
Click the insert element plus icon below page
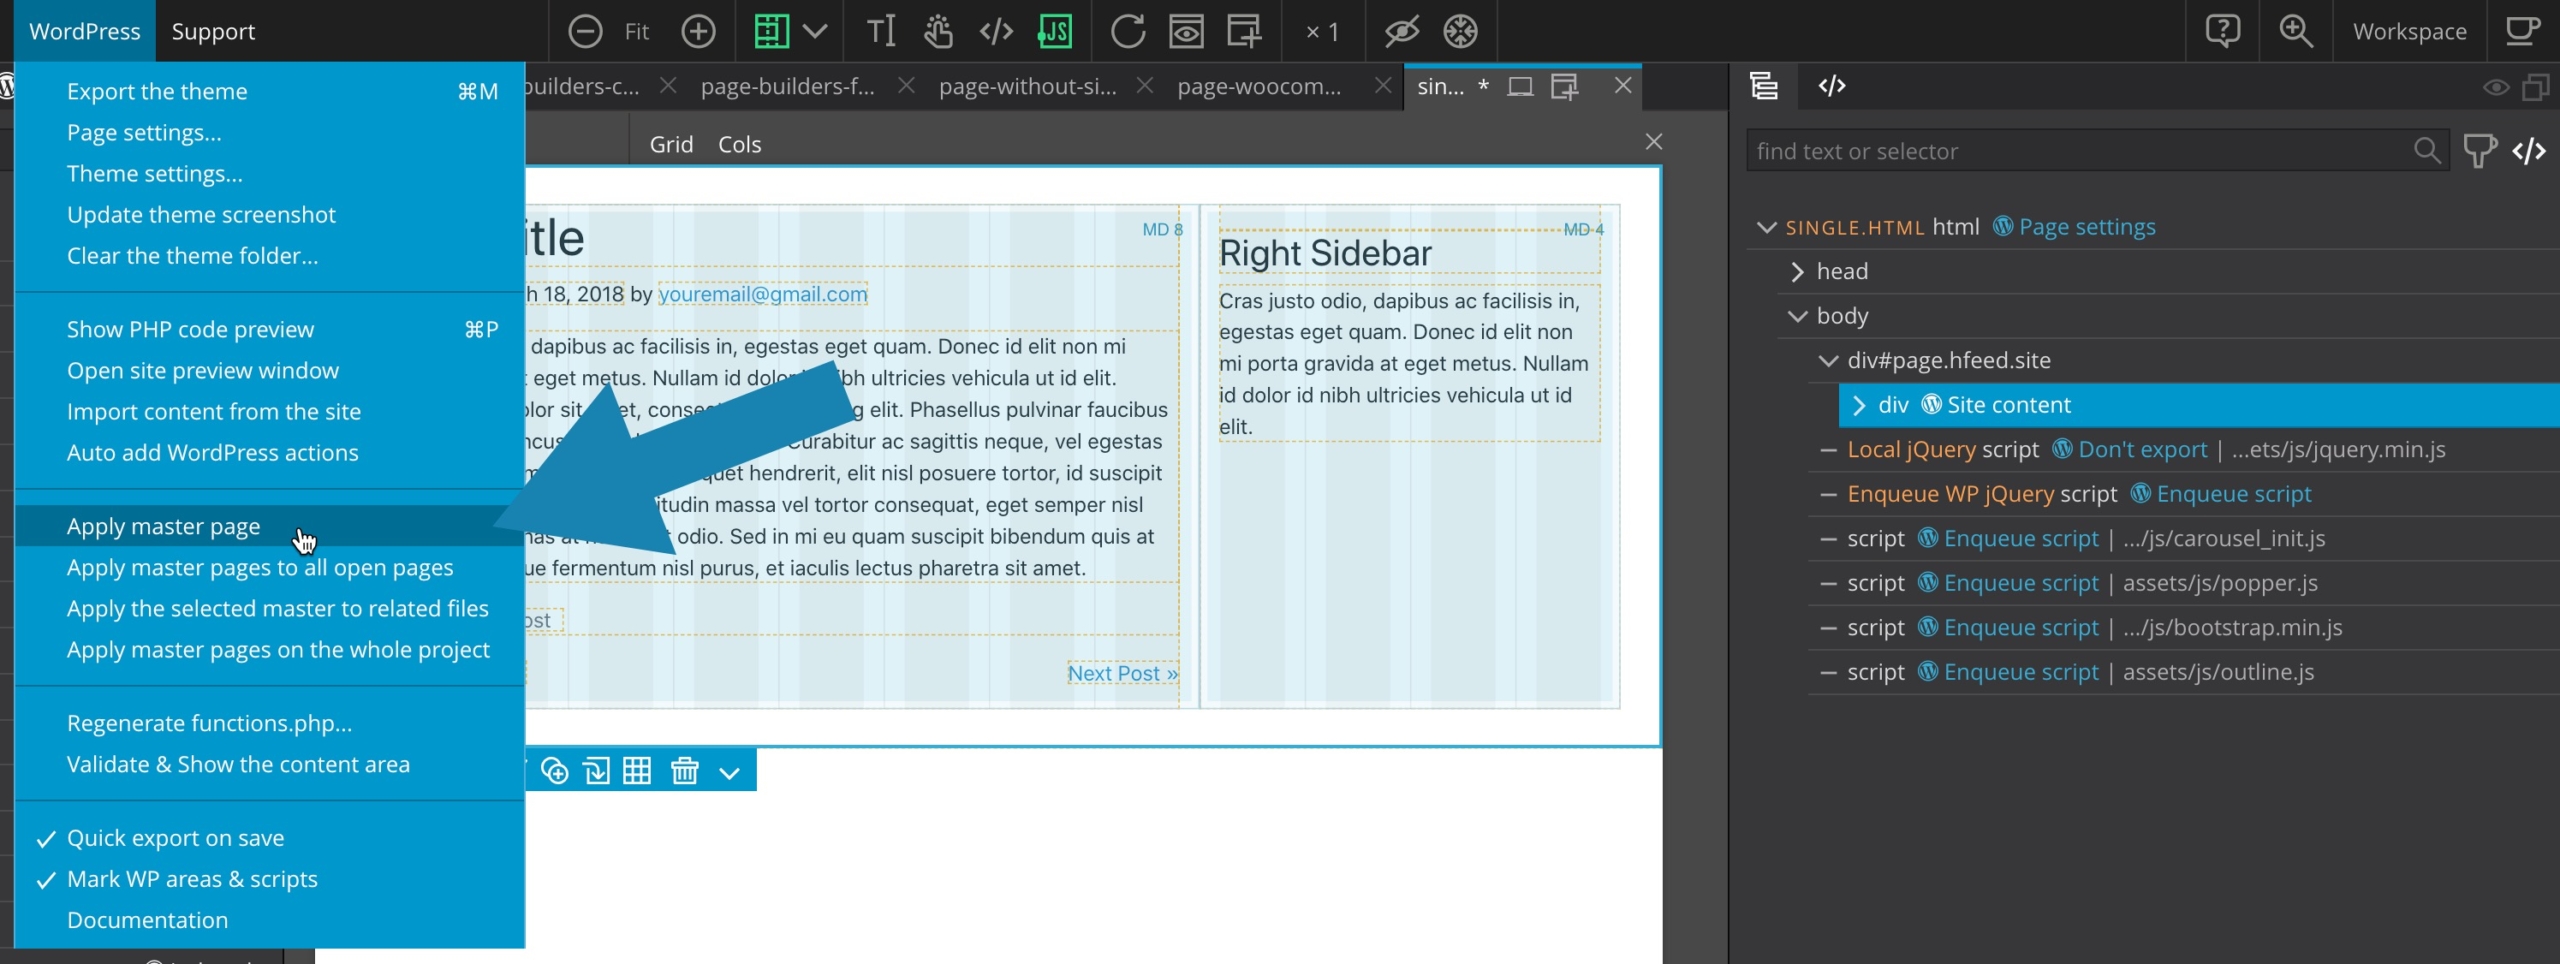click(x=555, y=771)
